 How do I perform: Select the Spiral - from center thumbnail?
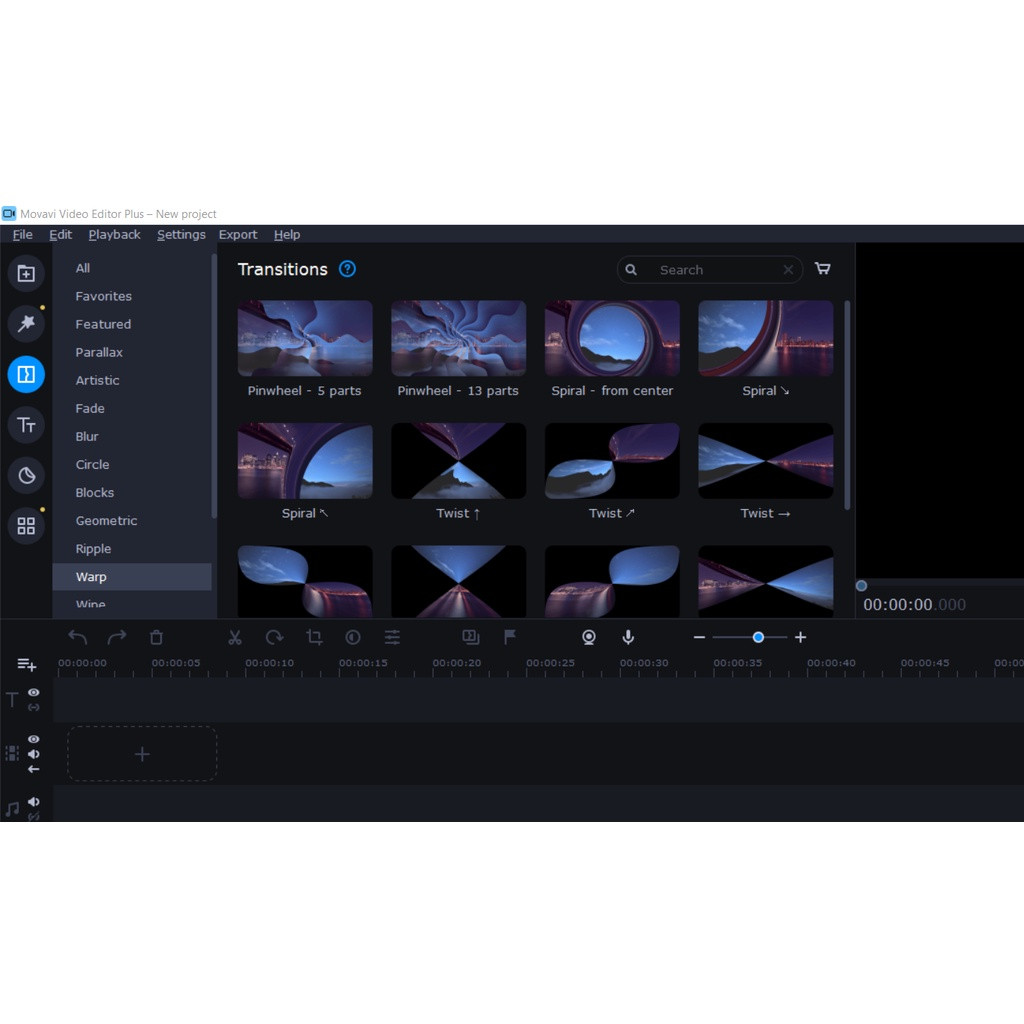tap(612, 338)
